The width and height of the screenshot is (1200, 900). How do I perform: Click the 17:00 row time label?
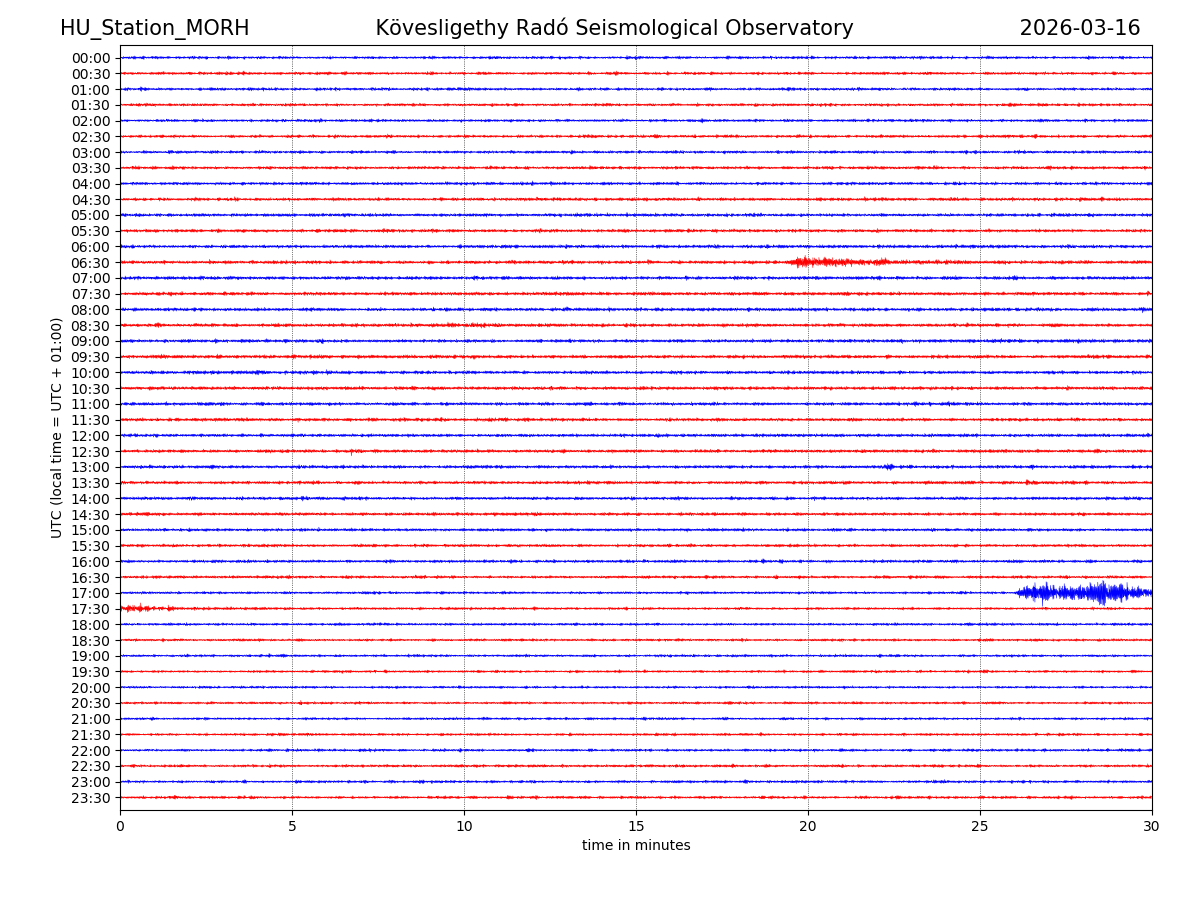click(91, 593)
